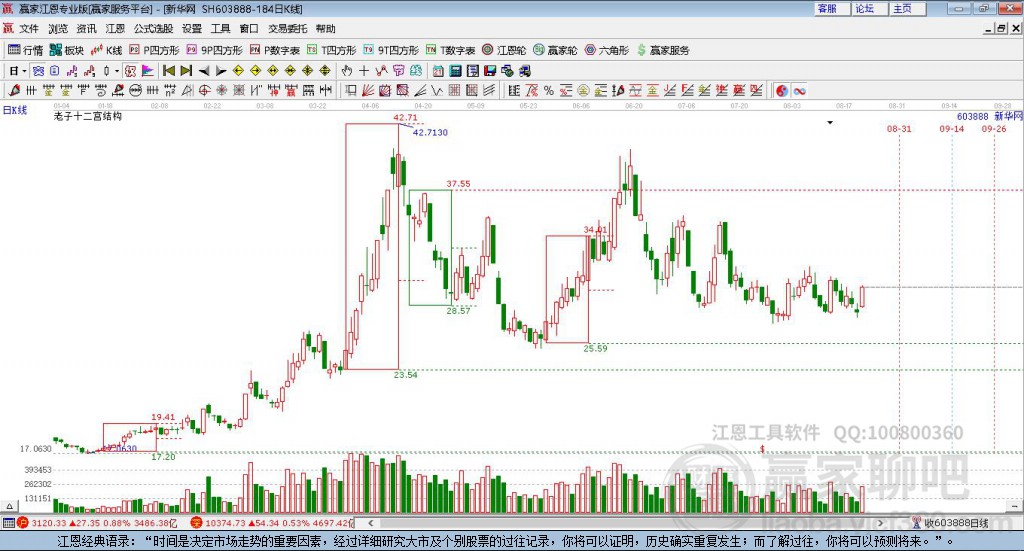The height and width of the screenshot is (551, 1024).
Task: Launch the 江恩轮 Gann wheel
Action: pos(504,50)
